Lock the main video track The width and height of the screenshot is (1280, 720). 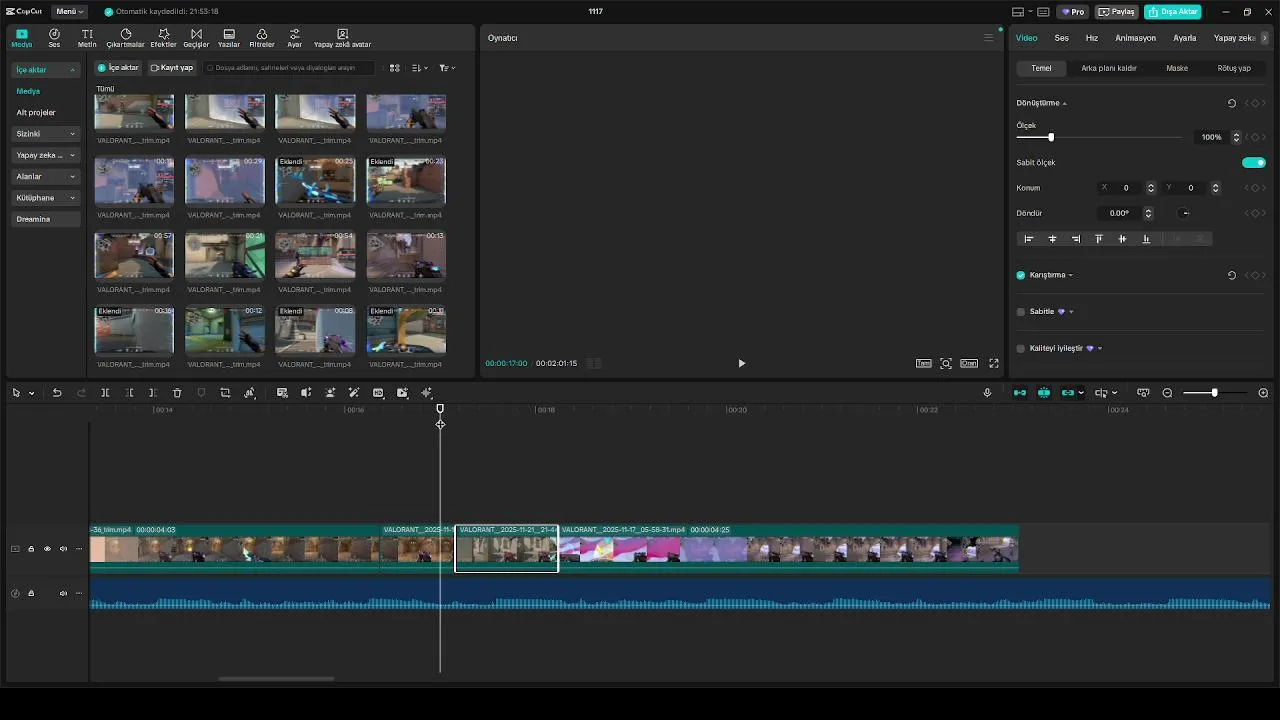(31, 549)
